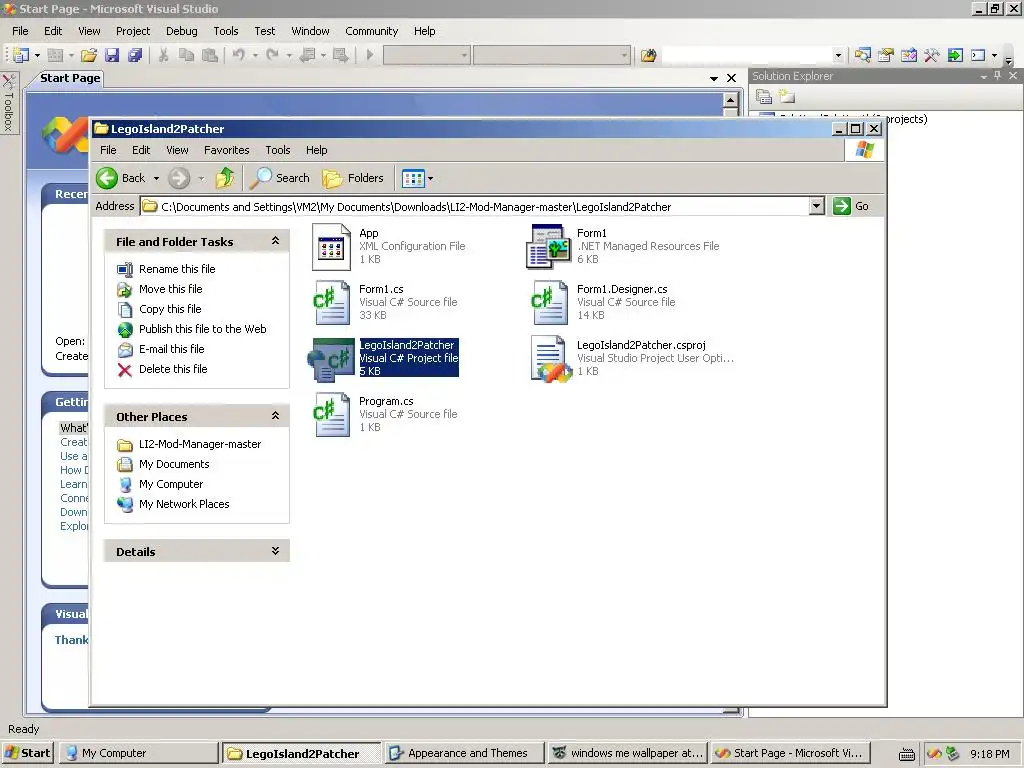Collapse the Other Places section
The width and height of the screenshot is (1024, 768).
(x=276, y=416)
